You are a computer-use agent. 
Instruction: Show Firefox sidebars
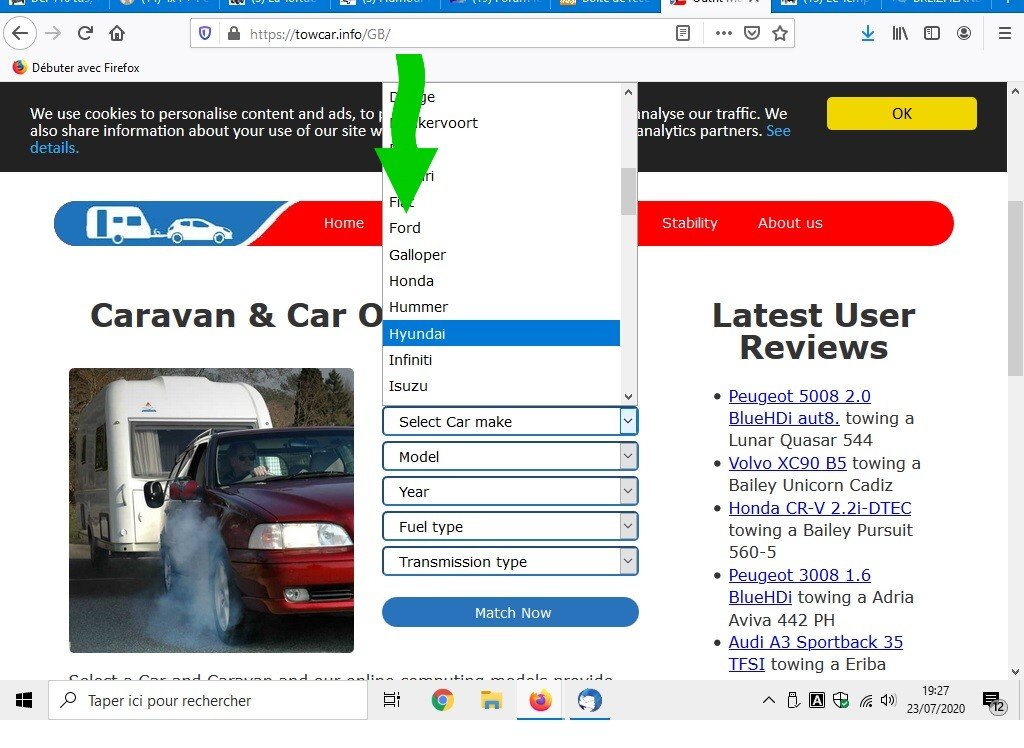pyautogui.click(x=932, y=33)
